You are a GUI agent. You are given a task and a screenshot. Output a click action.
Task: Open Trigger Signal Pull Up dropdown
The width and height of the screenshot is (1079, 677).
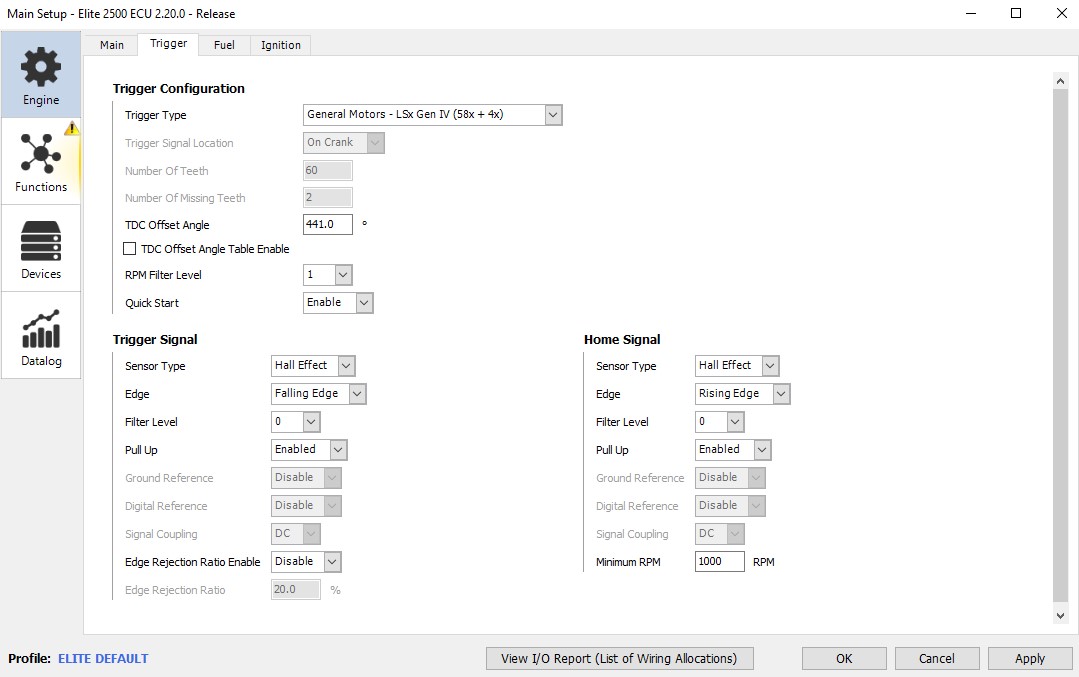[x=309, y=450]
